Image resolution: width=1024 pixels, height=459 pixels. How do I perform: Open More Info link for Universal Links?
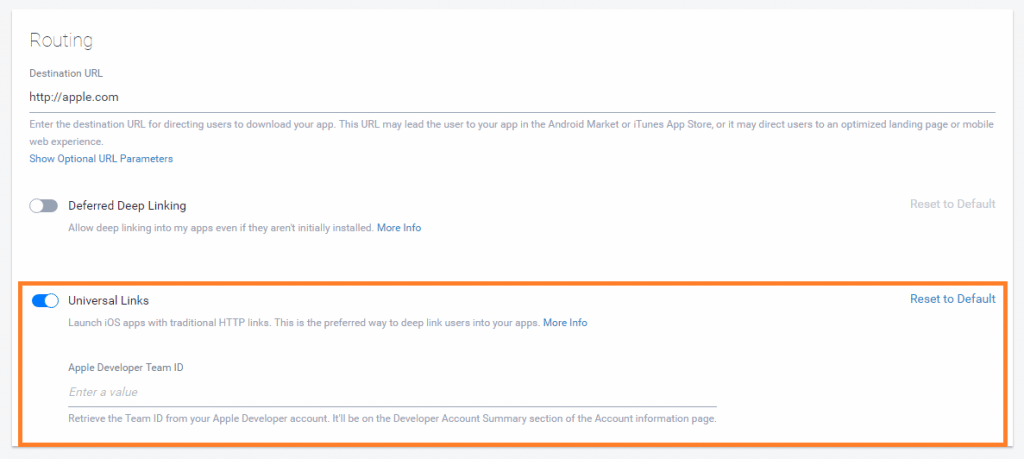point(565,323)
